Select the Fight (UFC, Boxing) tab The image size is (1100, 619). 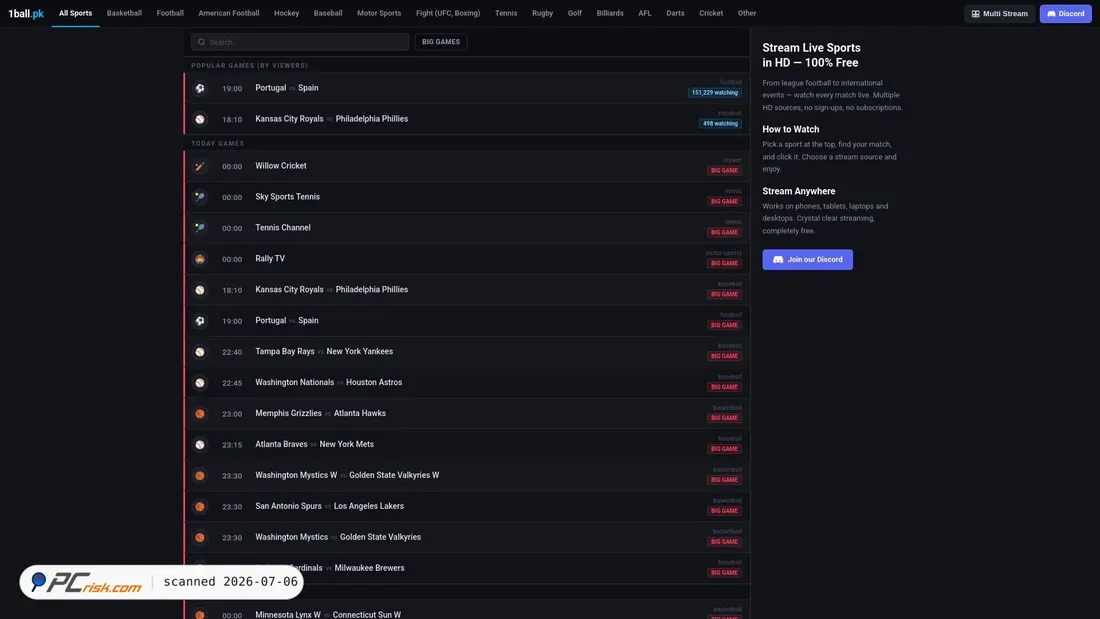coord(448,13)
